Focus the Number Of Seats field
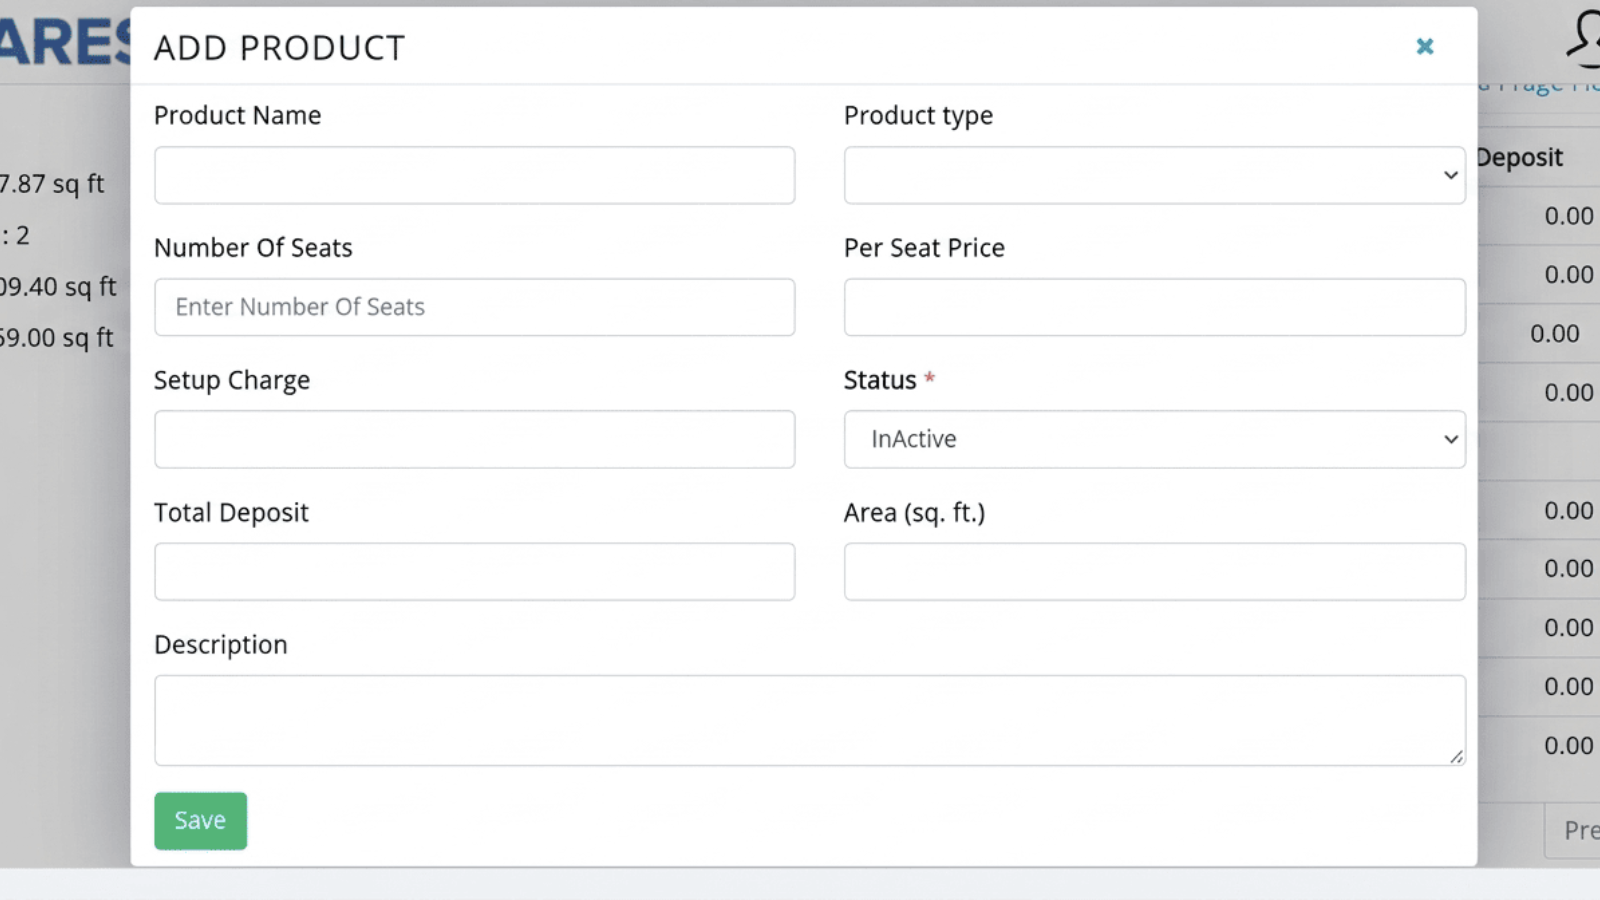 click(x=474, y=307)
